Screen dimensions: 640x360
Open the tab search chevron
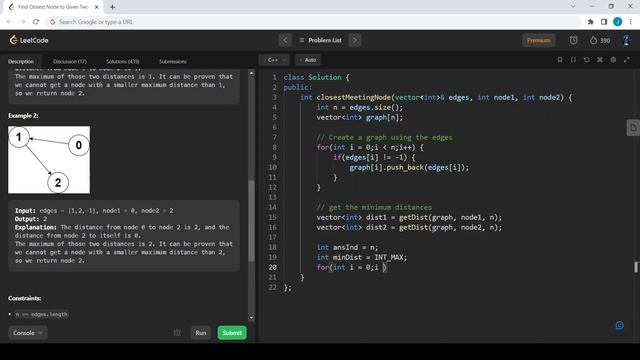click(573, 6)
